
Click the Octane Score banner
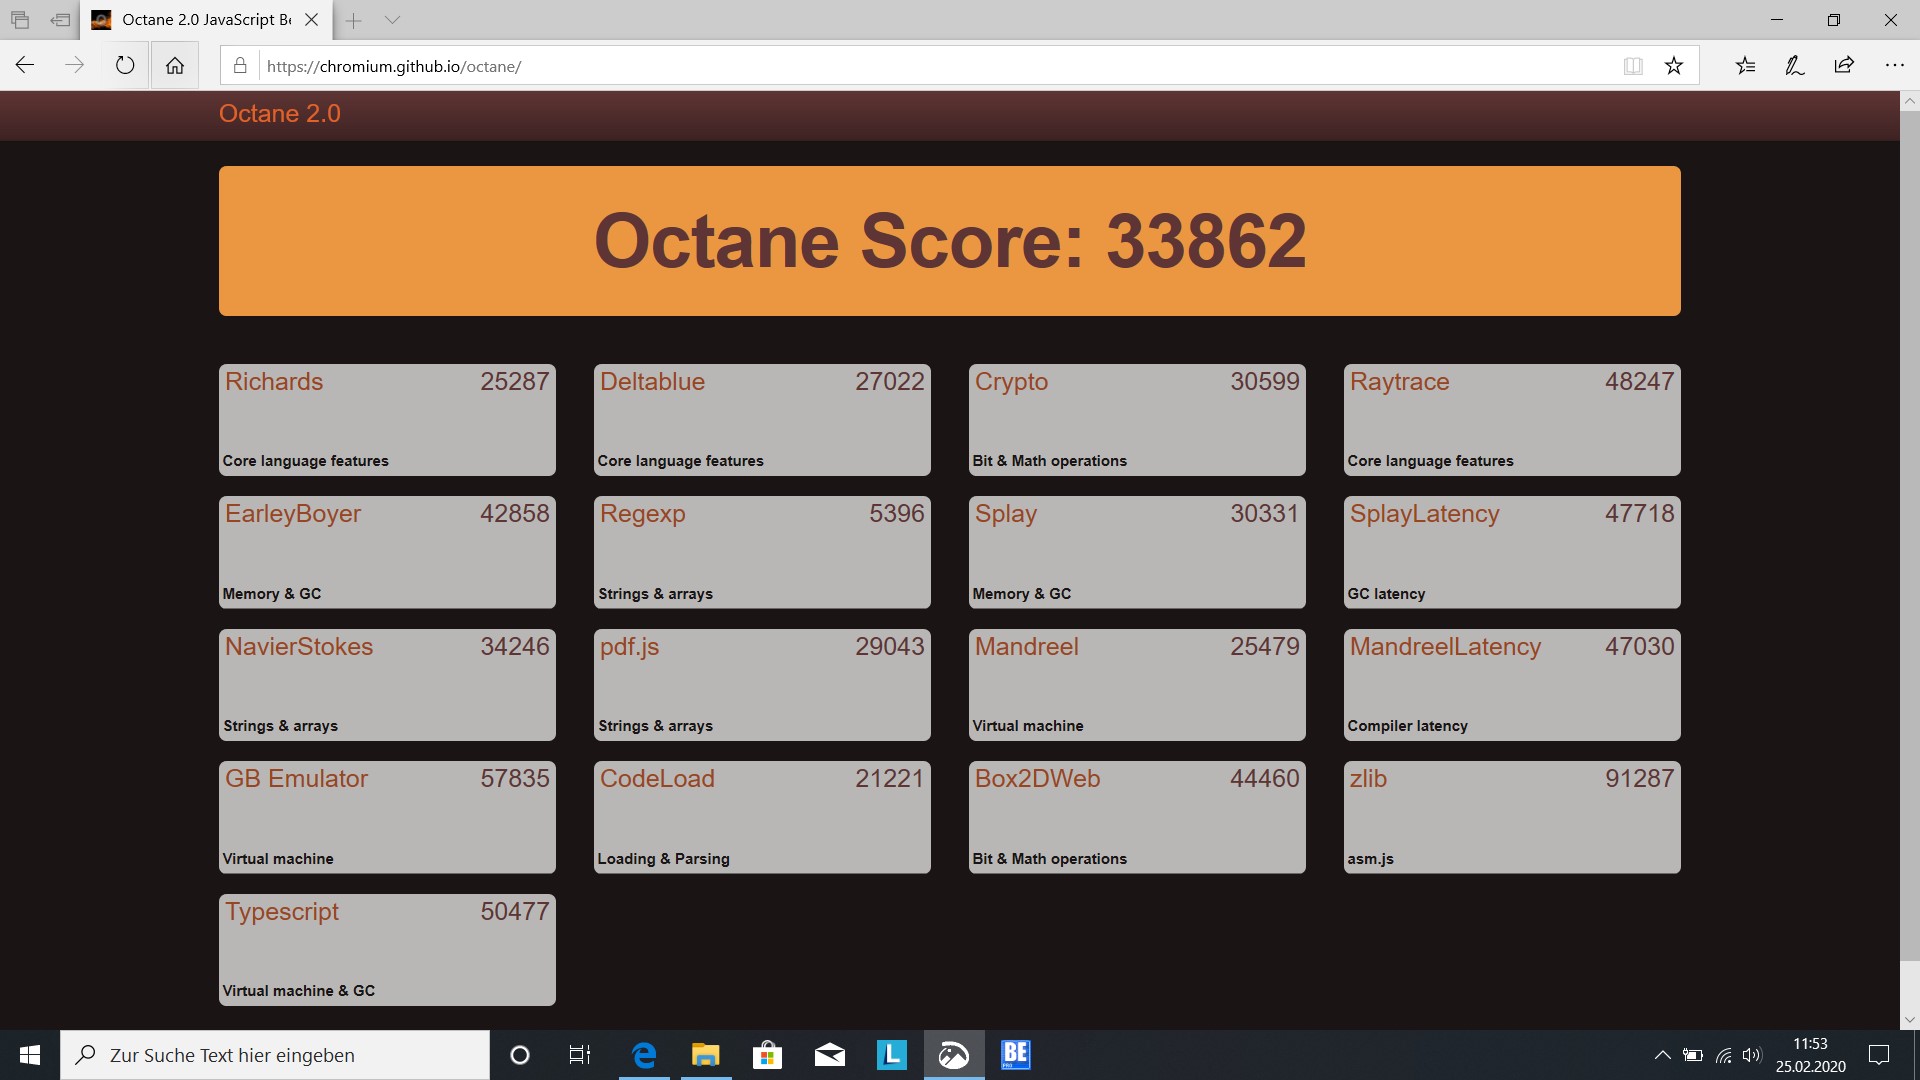(950, 241)
